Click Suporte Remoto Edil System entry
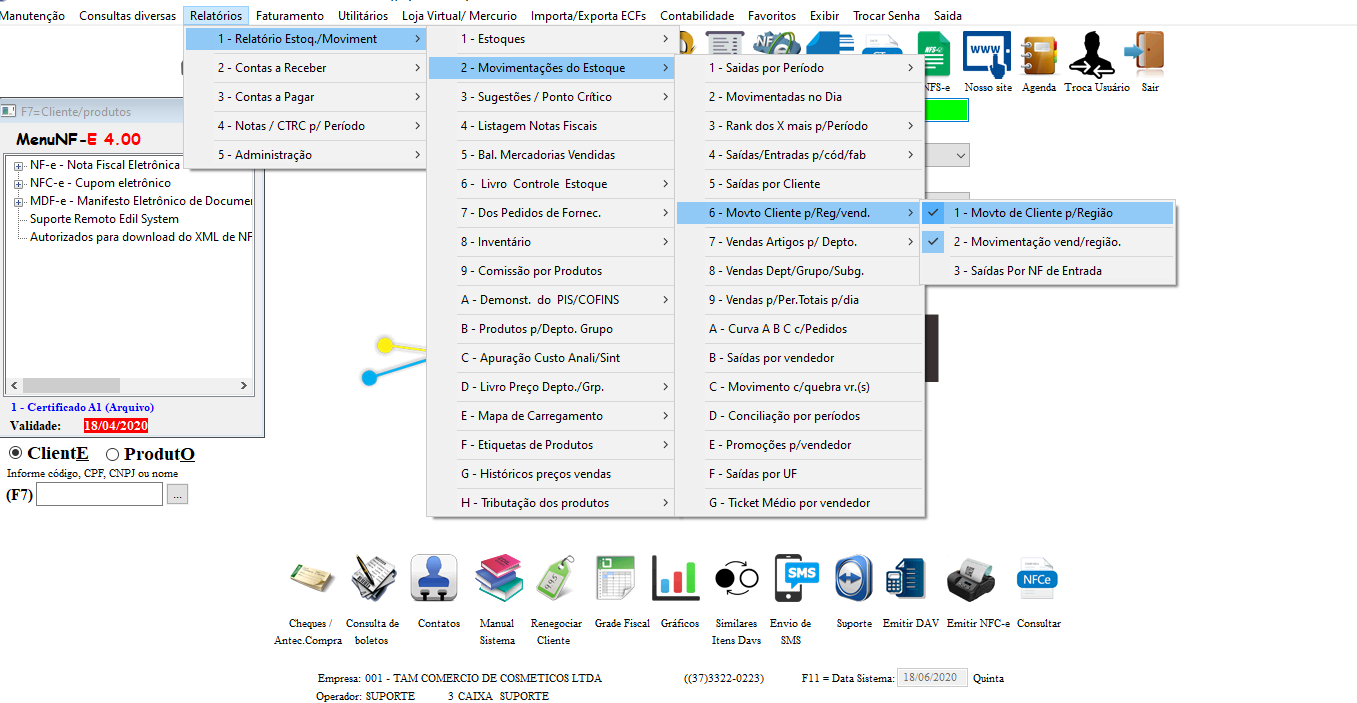This screenshot has height=703, width=1357. coord(104,219)
